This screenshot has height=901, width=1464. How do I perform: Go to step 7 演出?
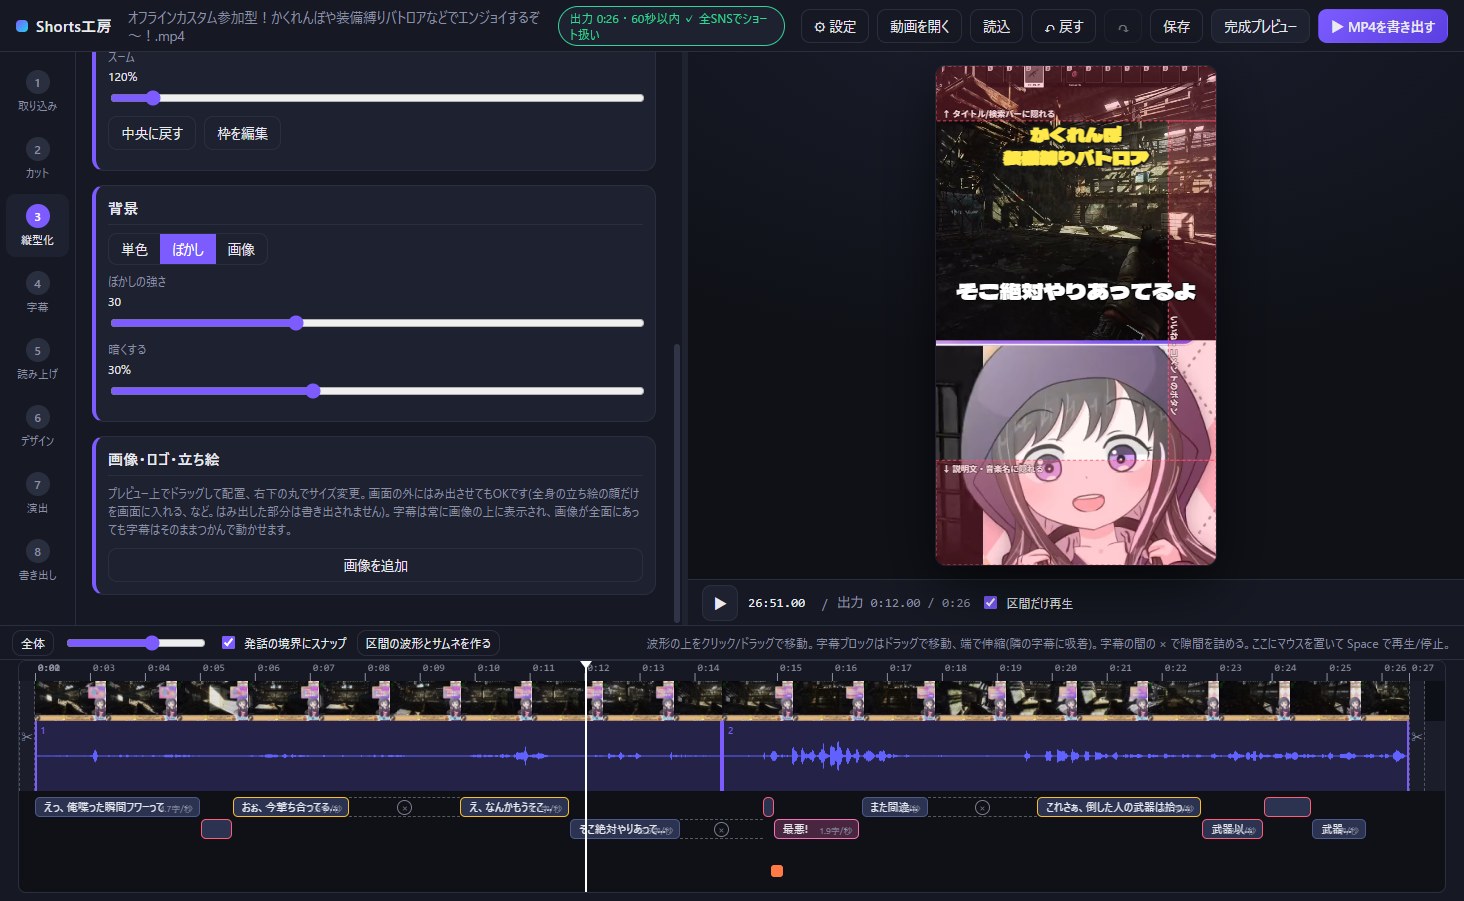point(37,494)
